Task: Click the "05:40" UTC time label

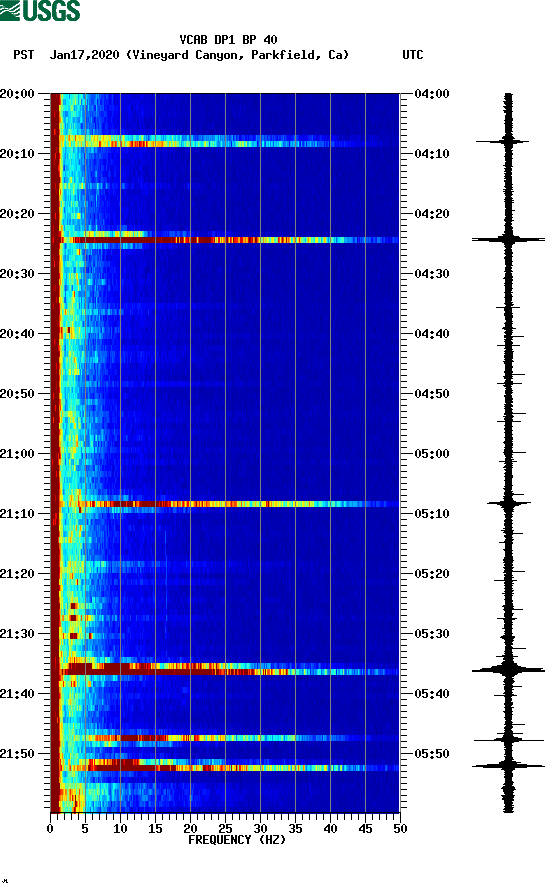Action: click(x=432, y=693)
